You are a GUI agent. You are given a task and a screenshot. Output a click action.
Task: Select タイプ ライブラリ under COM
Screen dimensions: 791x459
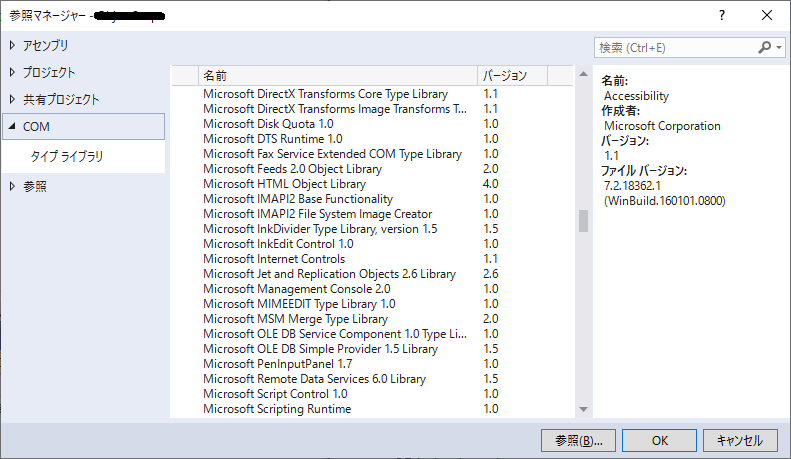click(x=67, y=156)
